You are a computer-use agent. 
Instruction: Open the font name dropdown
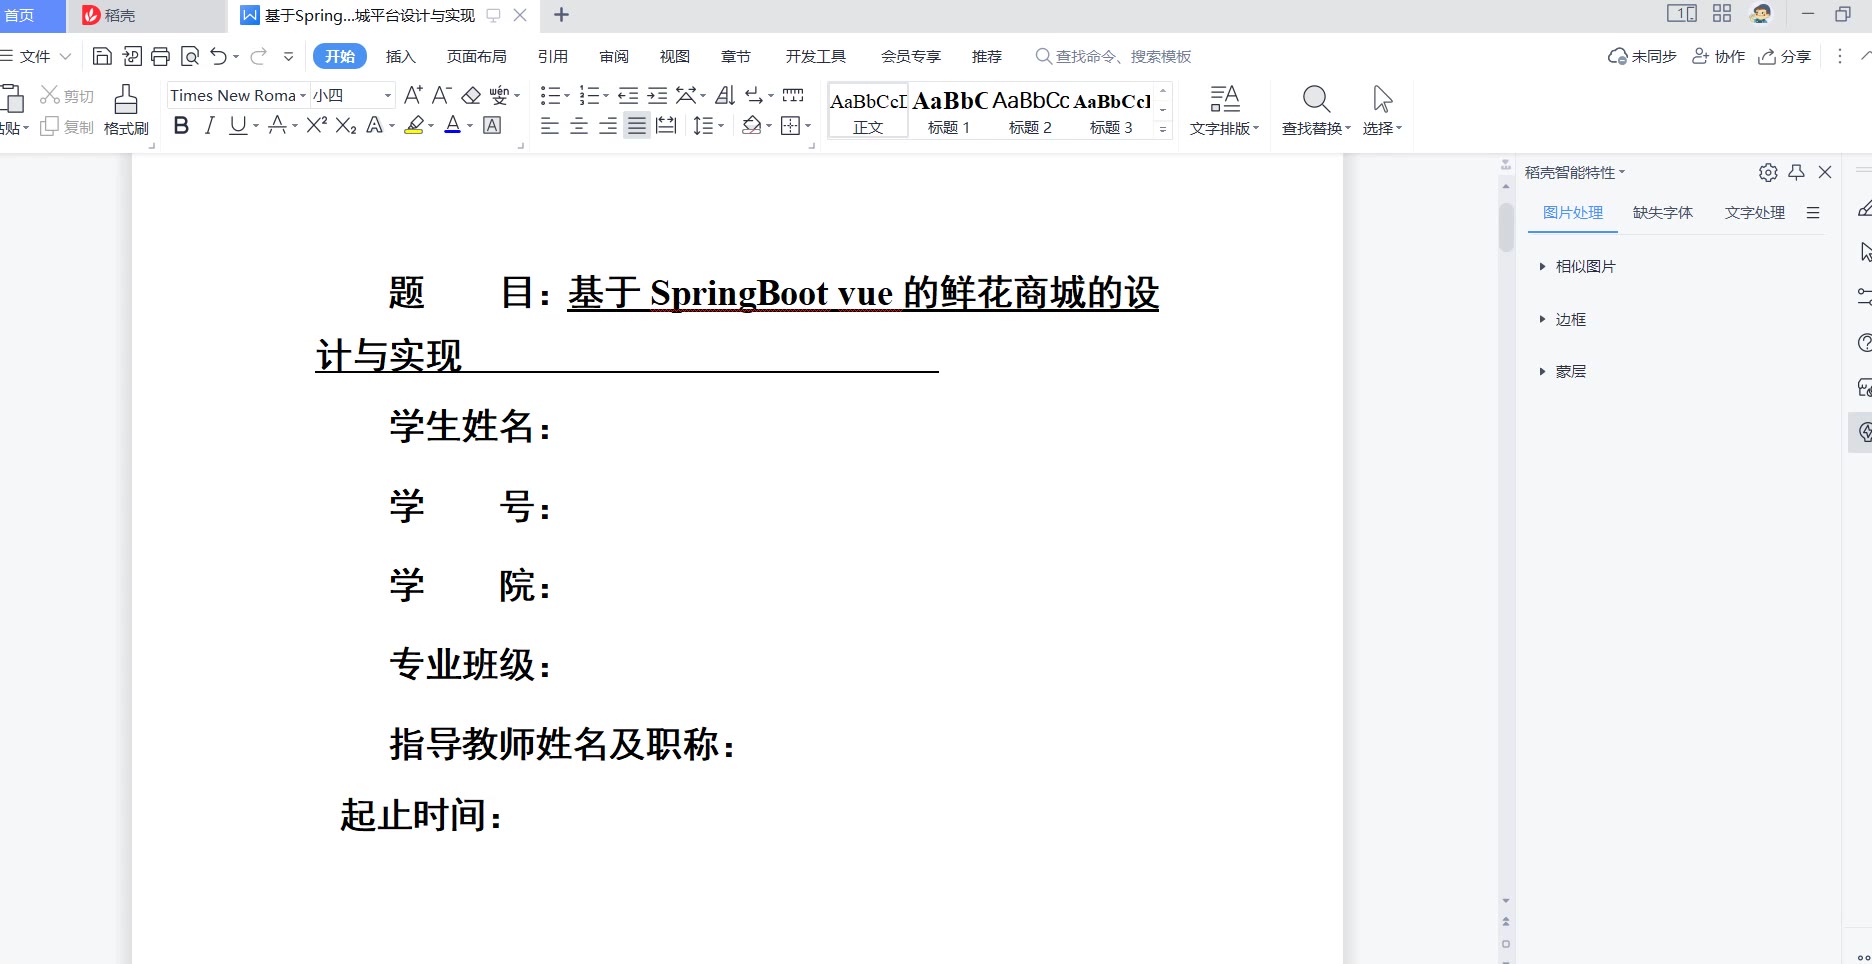pos(303,96)
